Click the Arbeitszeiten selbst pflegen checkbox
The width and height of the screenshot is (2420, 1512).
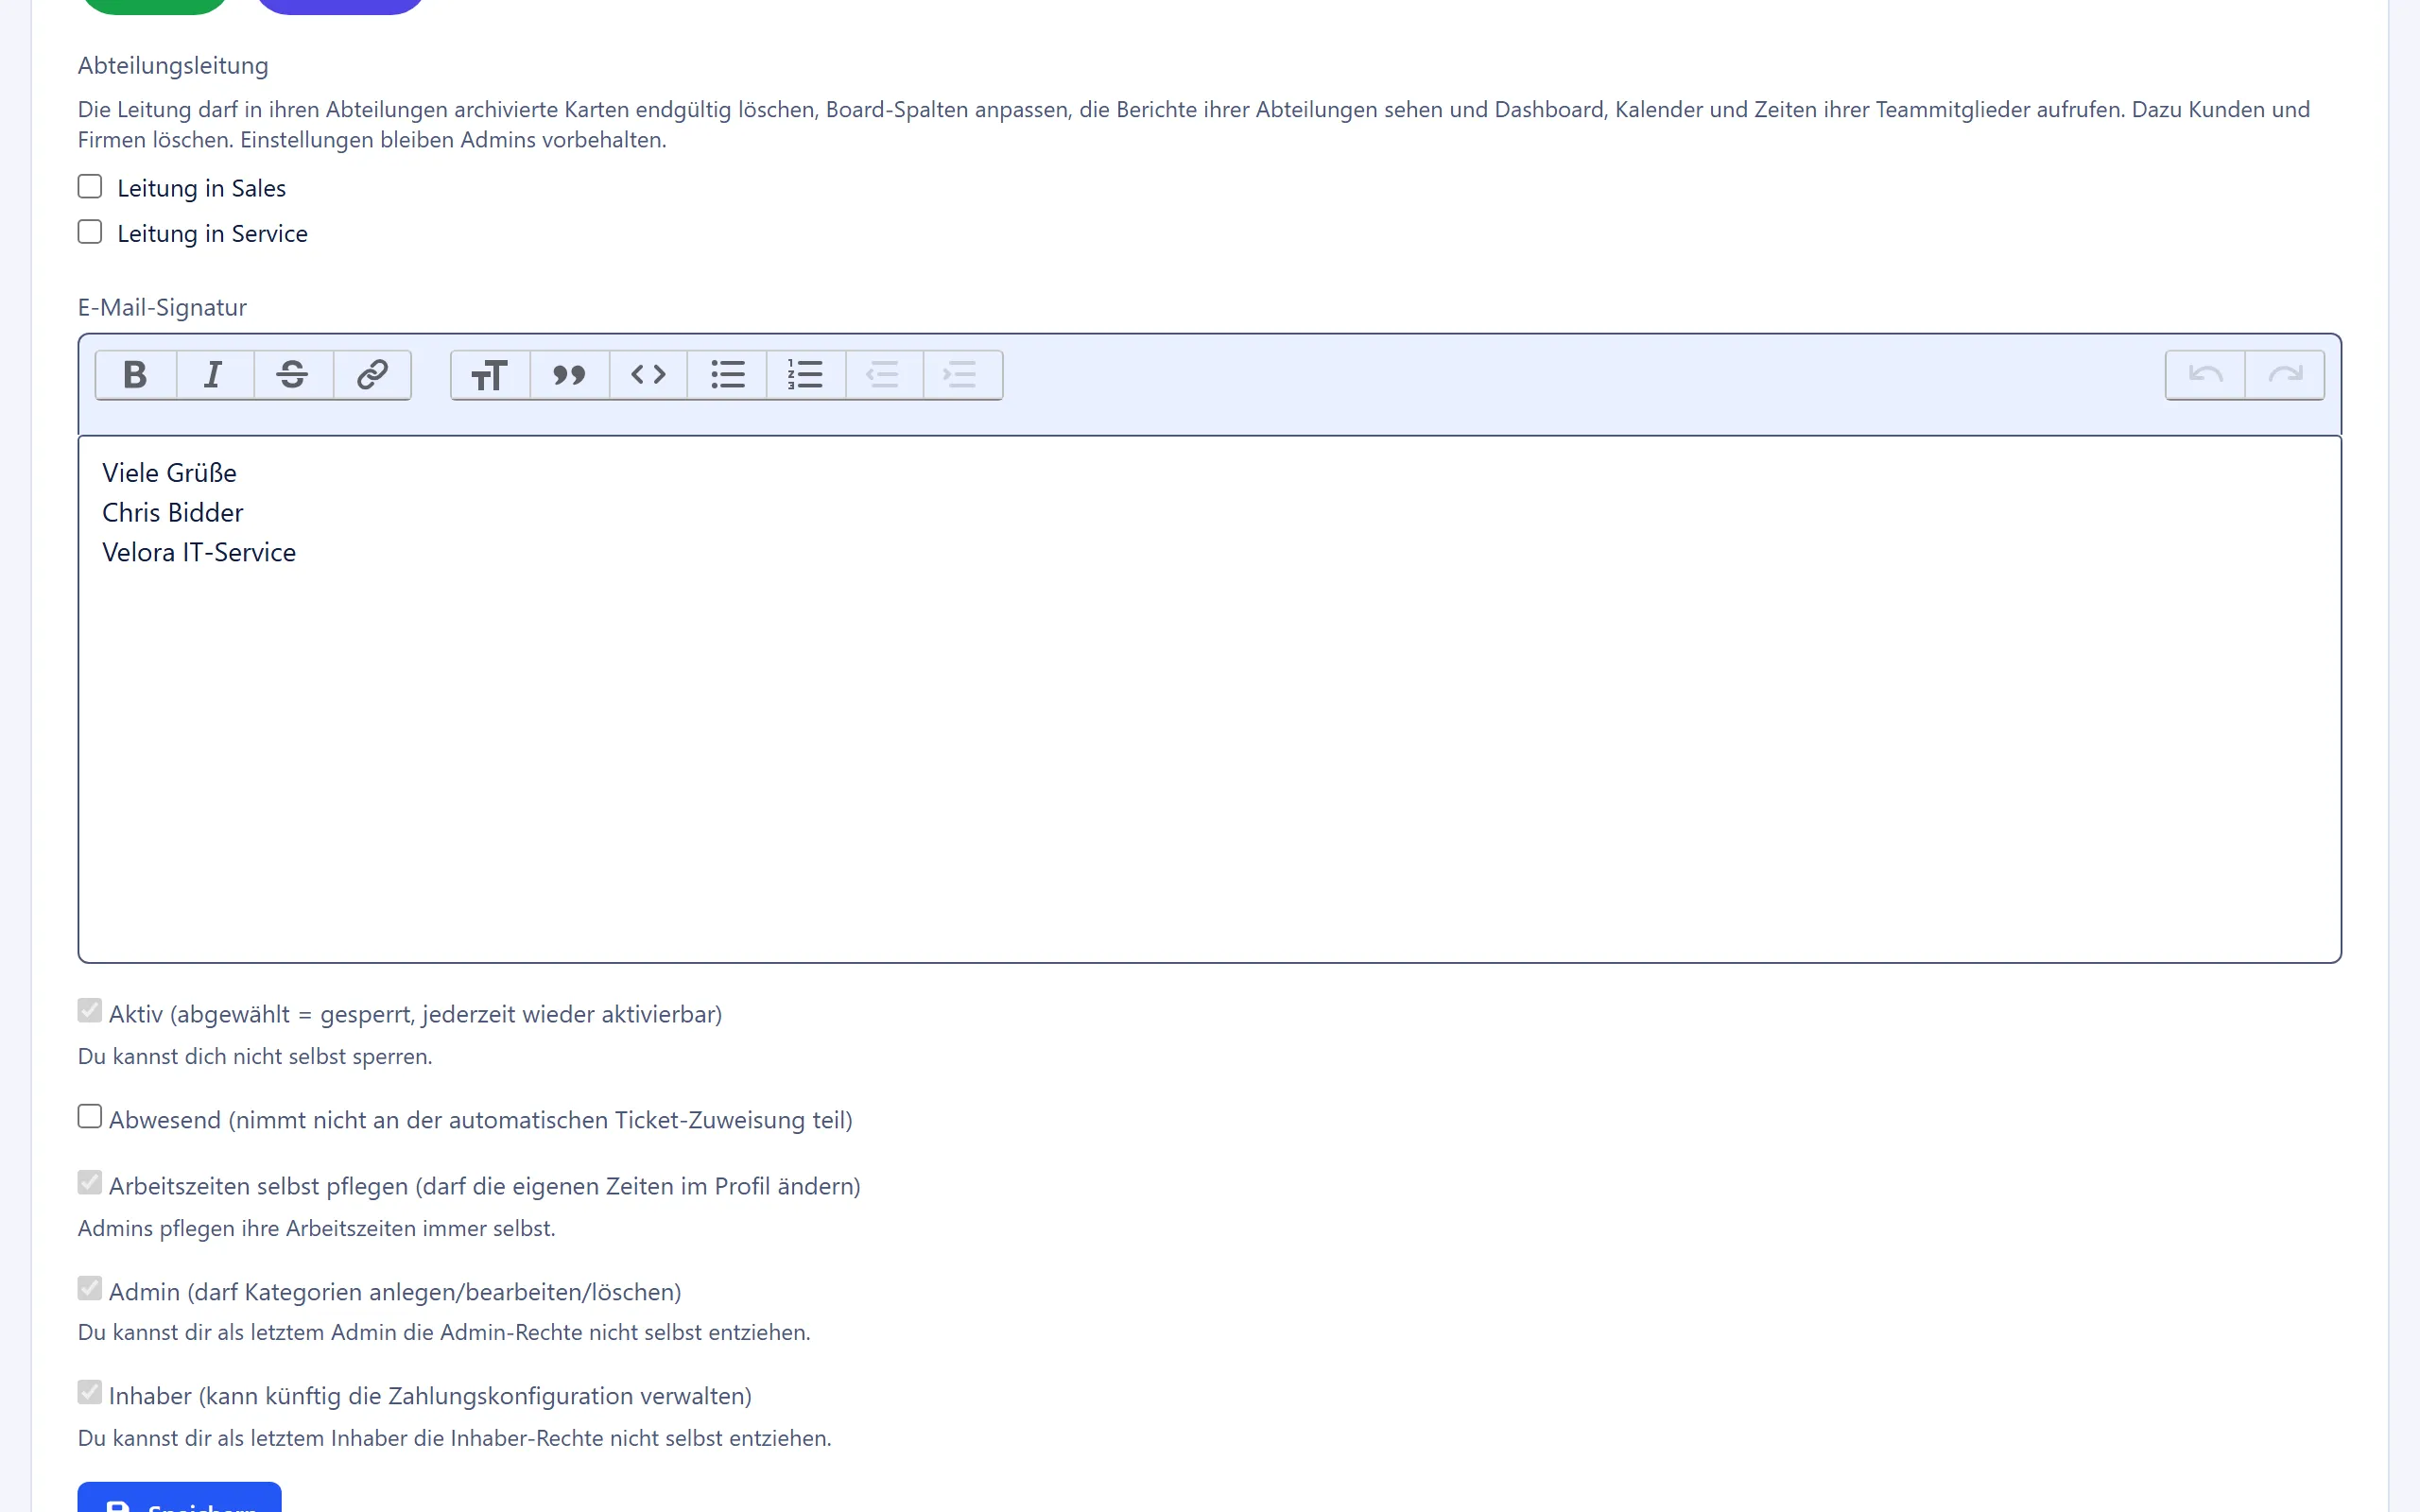click(x=90, y=1183)
